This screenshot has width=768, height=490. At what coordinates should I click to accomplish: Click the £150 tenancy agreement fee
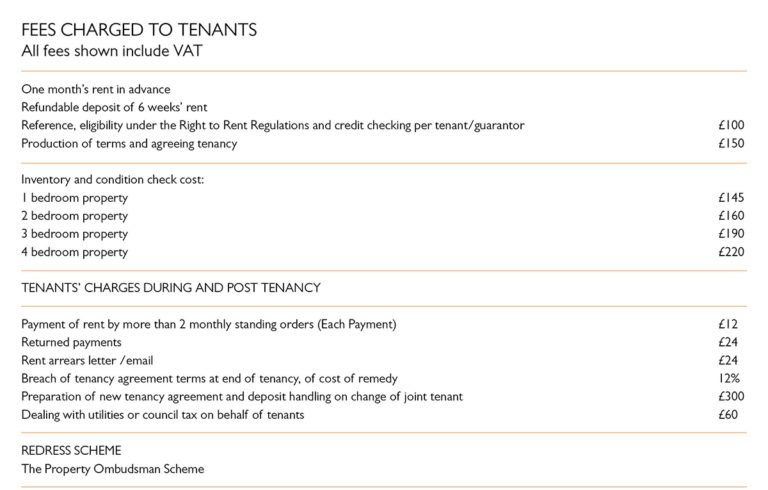731,143
